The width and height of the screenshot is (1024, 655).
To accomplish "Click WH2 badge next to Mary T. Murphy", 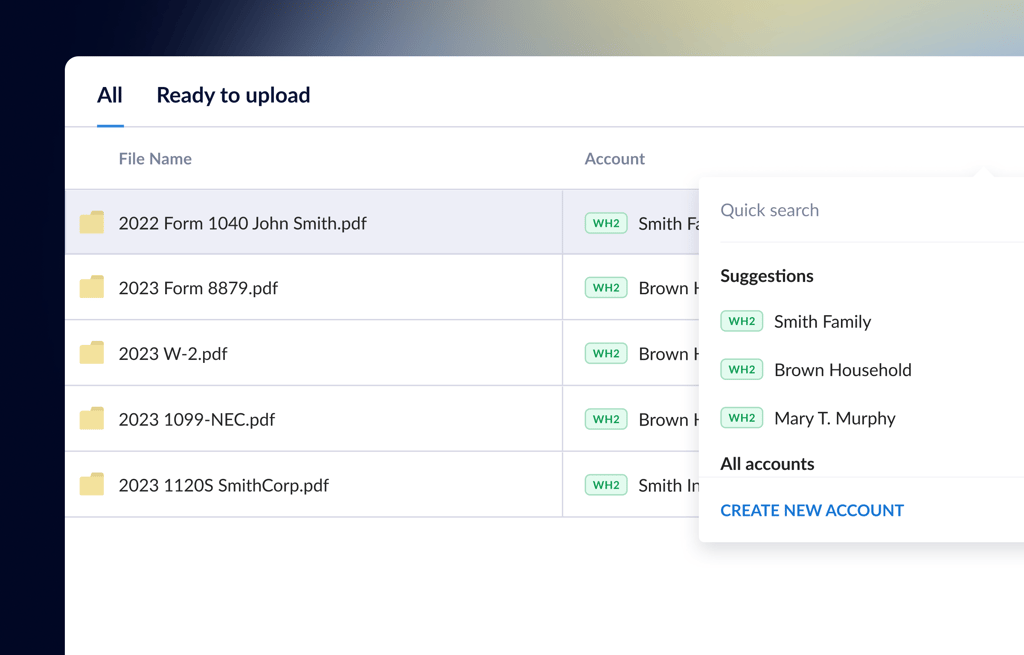I will coord(741,418).
